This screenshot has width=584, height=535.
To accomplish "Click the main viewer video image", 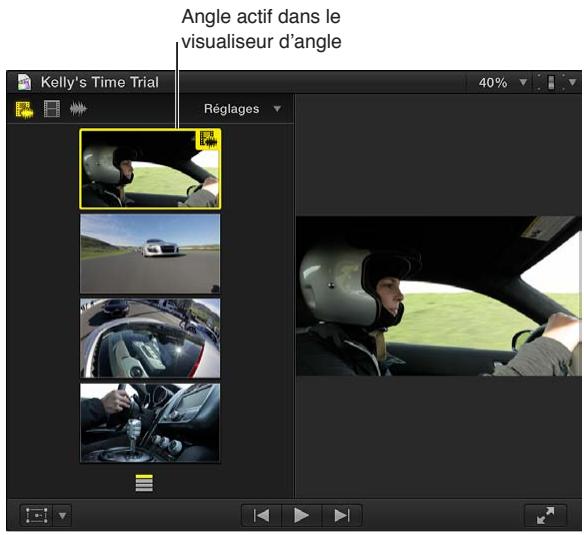I will (438, 296).
